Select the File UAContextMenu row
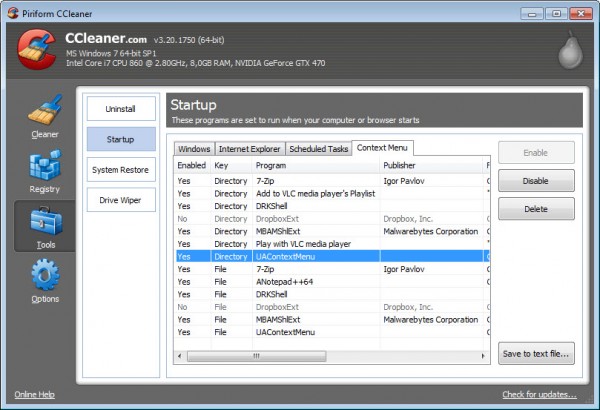Screen dimensions: 600x410 (332, 332)
